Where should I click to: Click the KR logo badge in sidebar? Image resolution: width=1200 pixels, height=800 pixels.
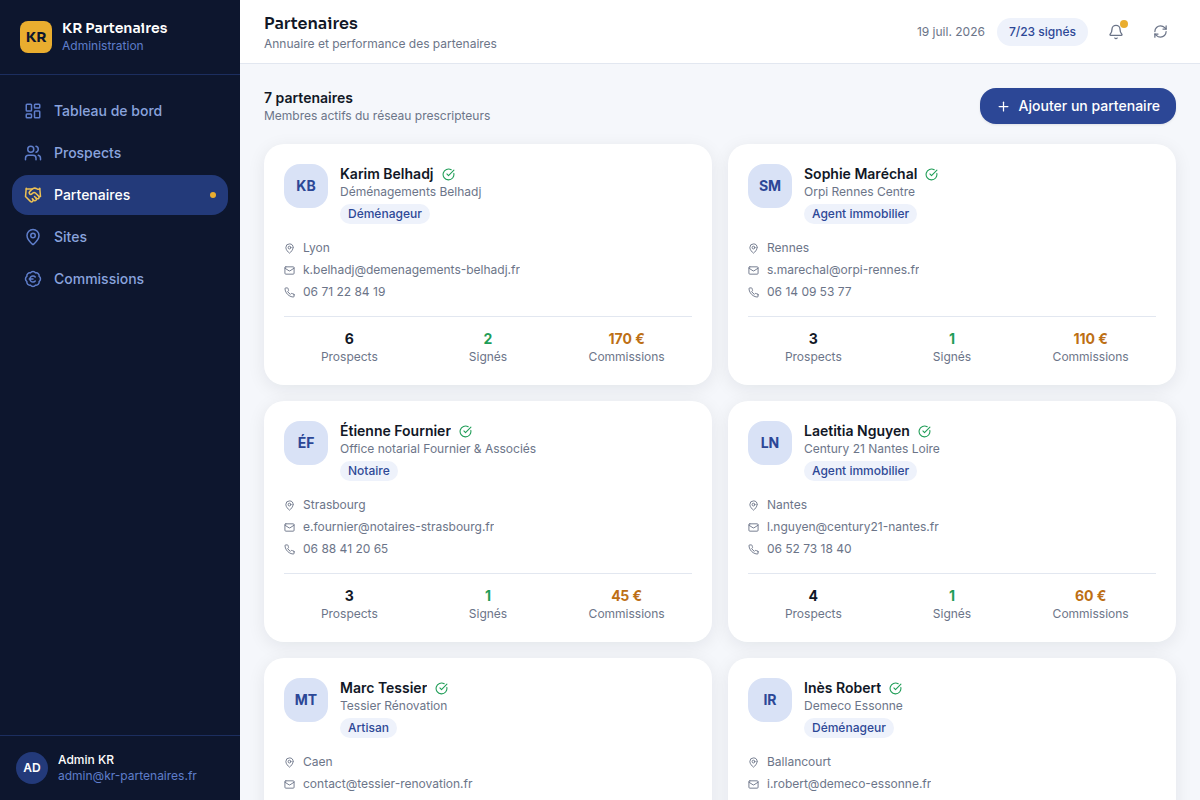tap(36, 37)
